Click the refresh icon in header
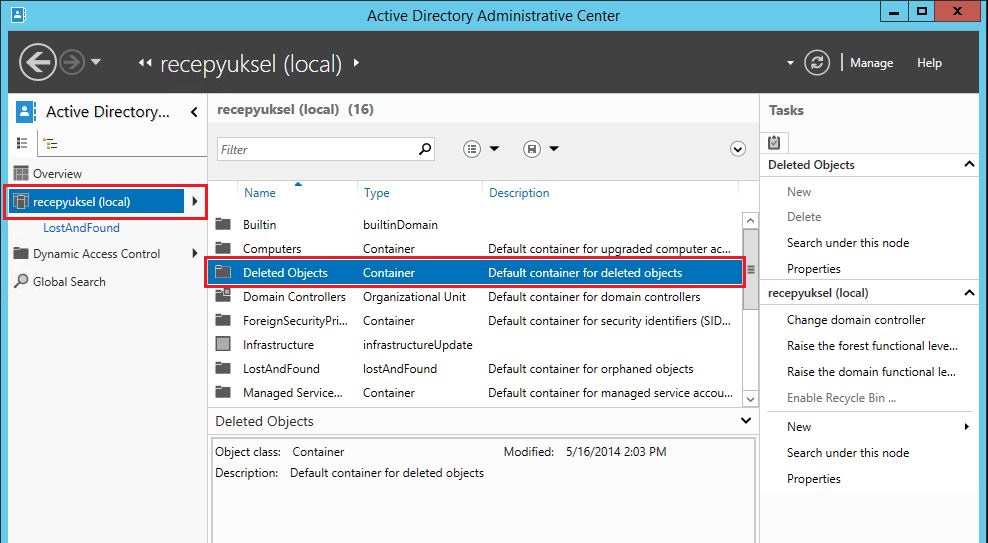The height and width of the screenshot is (543, 988). 817,62
